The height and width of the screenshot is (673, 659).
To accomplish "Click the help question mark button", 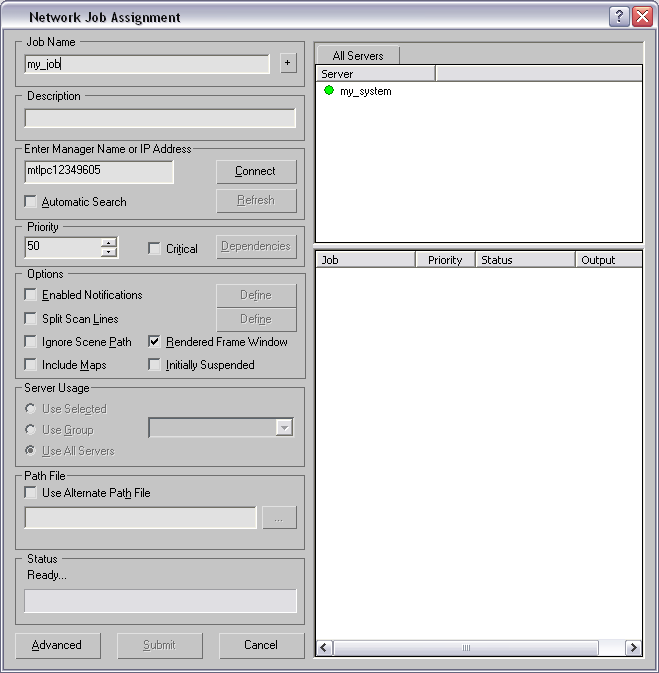I will [x=619, y=17].
